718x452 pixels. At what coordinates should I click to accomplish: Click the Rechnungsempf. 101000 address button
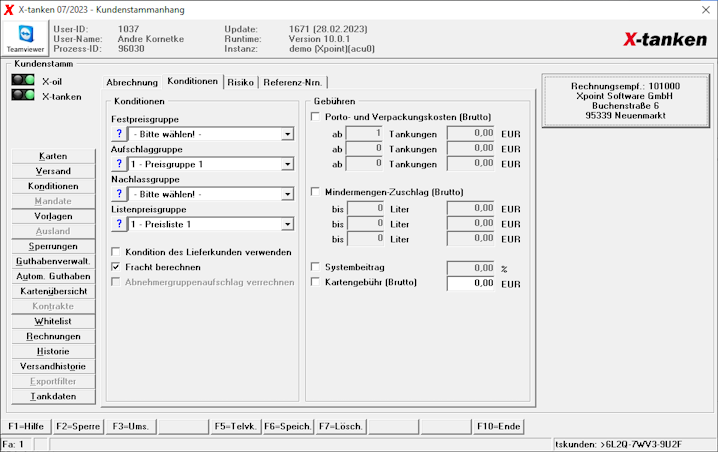tap(626, 101)
